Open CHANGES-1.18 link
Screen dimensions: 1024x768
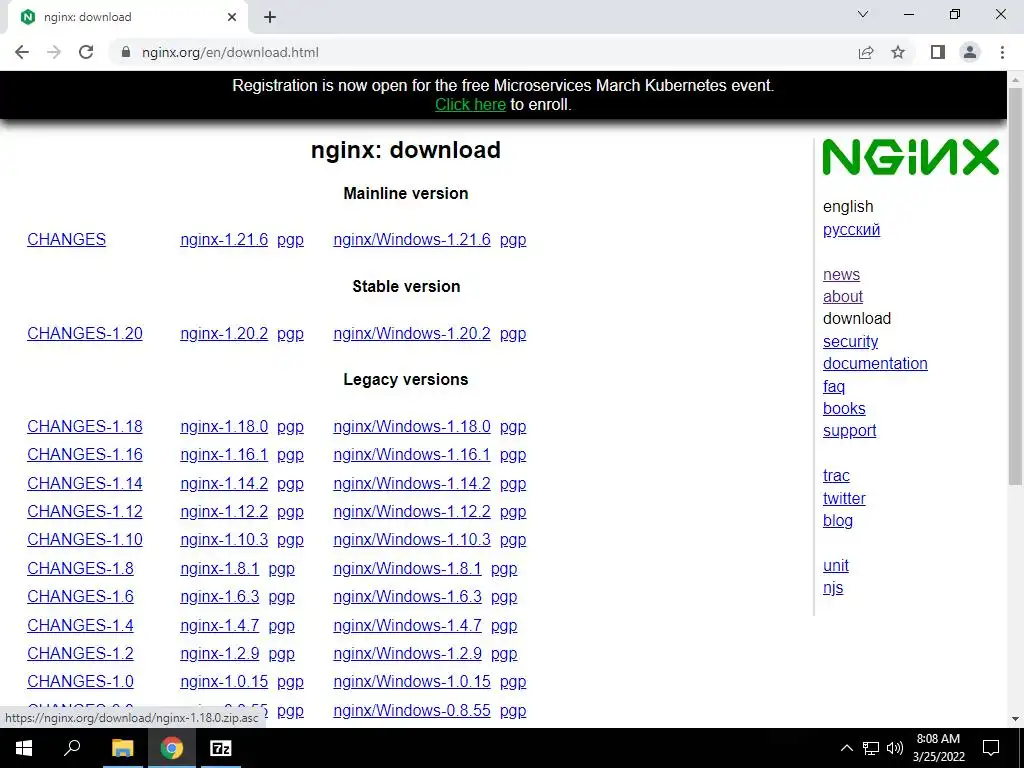pos(85,426)
